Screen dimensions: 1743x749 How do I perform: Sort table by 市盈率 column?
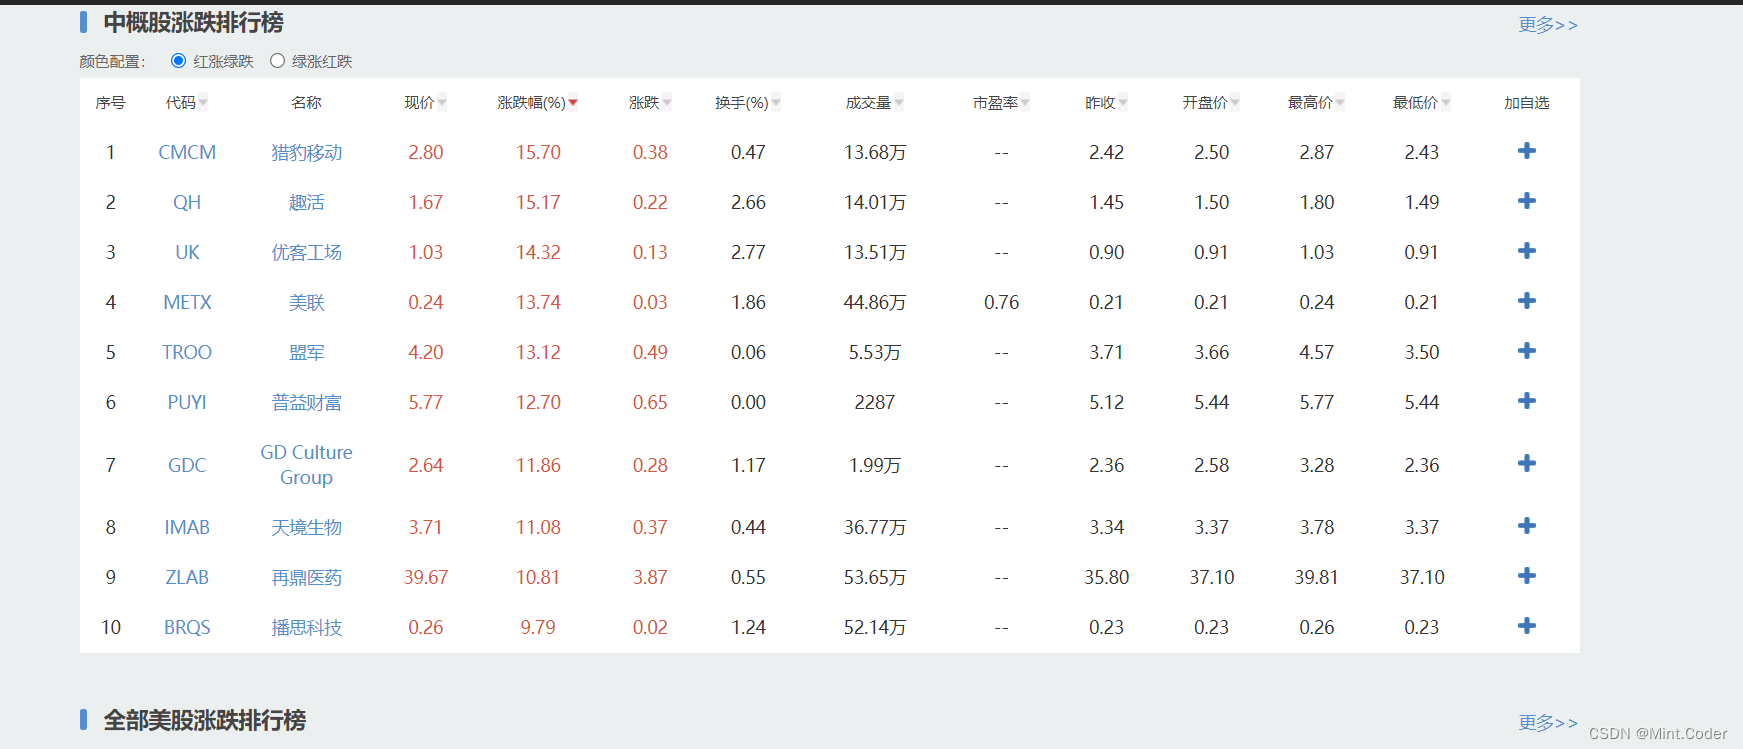point(1001,103)
